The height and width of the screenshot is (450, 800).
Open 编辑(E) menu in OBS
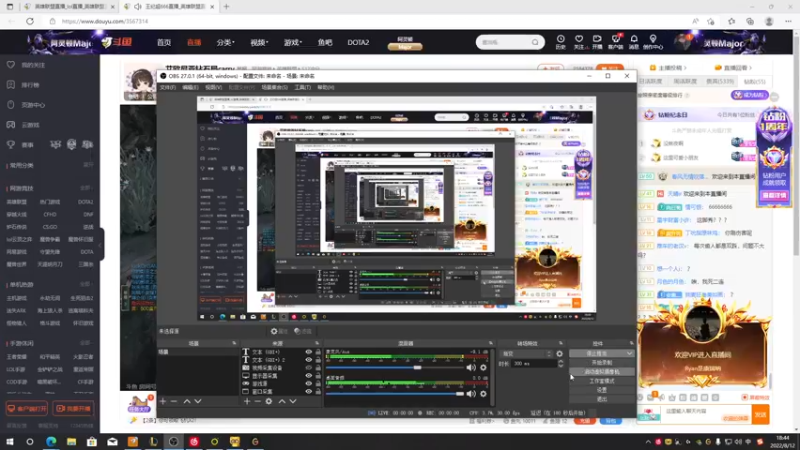pos(190,87)
